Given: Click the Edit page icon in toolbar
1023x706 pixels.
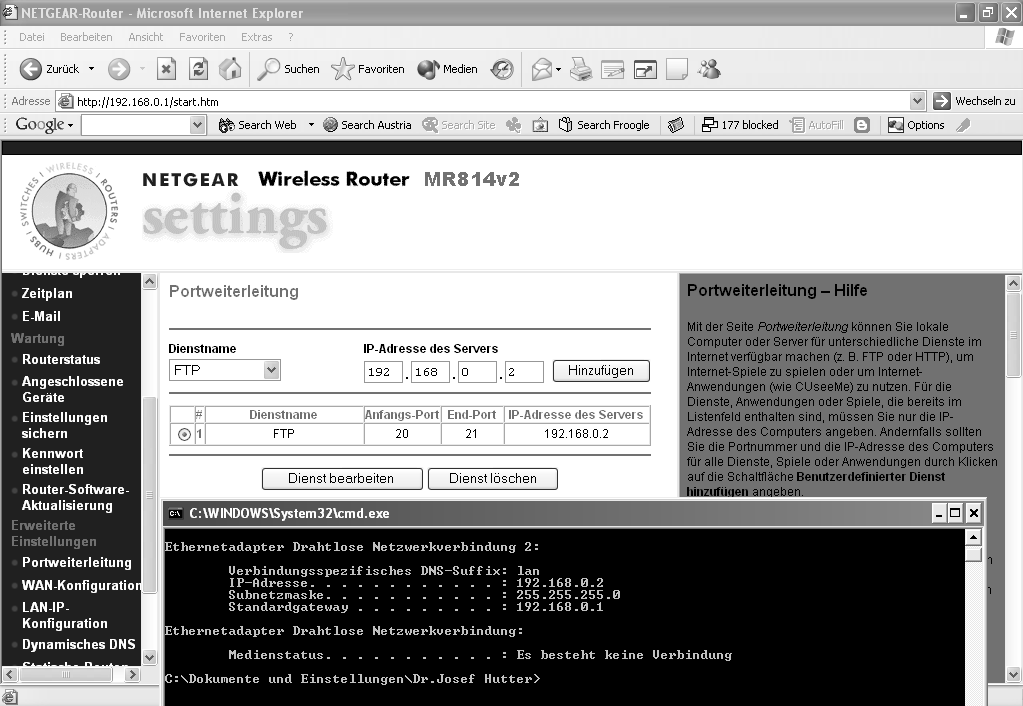Looking at the screenshot, I should point(613,69).
